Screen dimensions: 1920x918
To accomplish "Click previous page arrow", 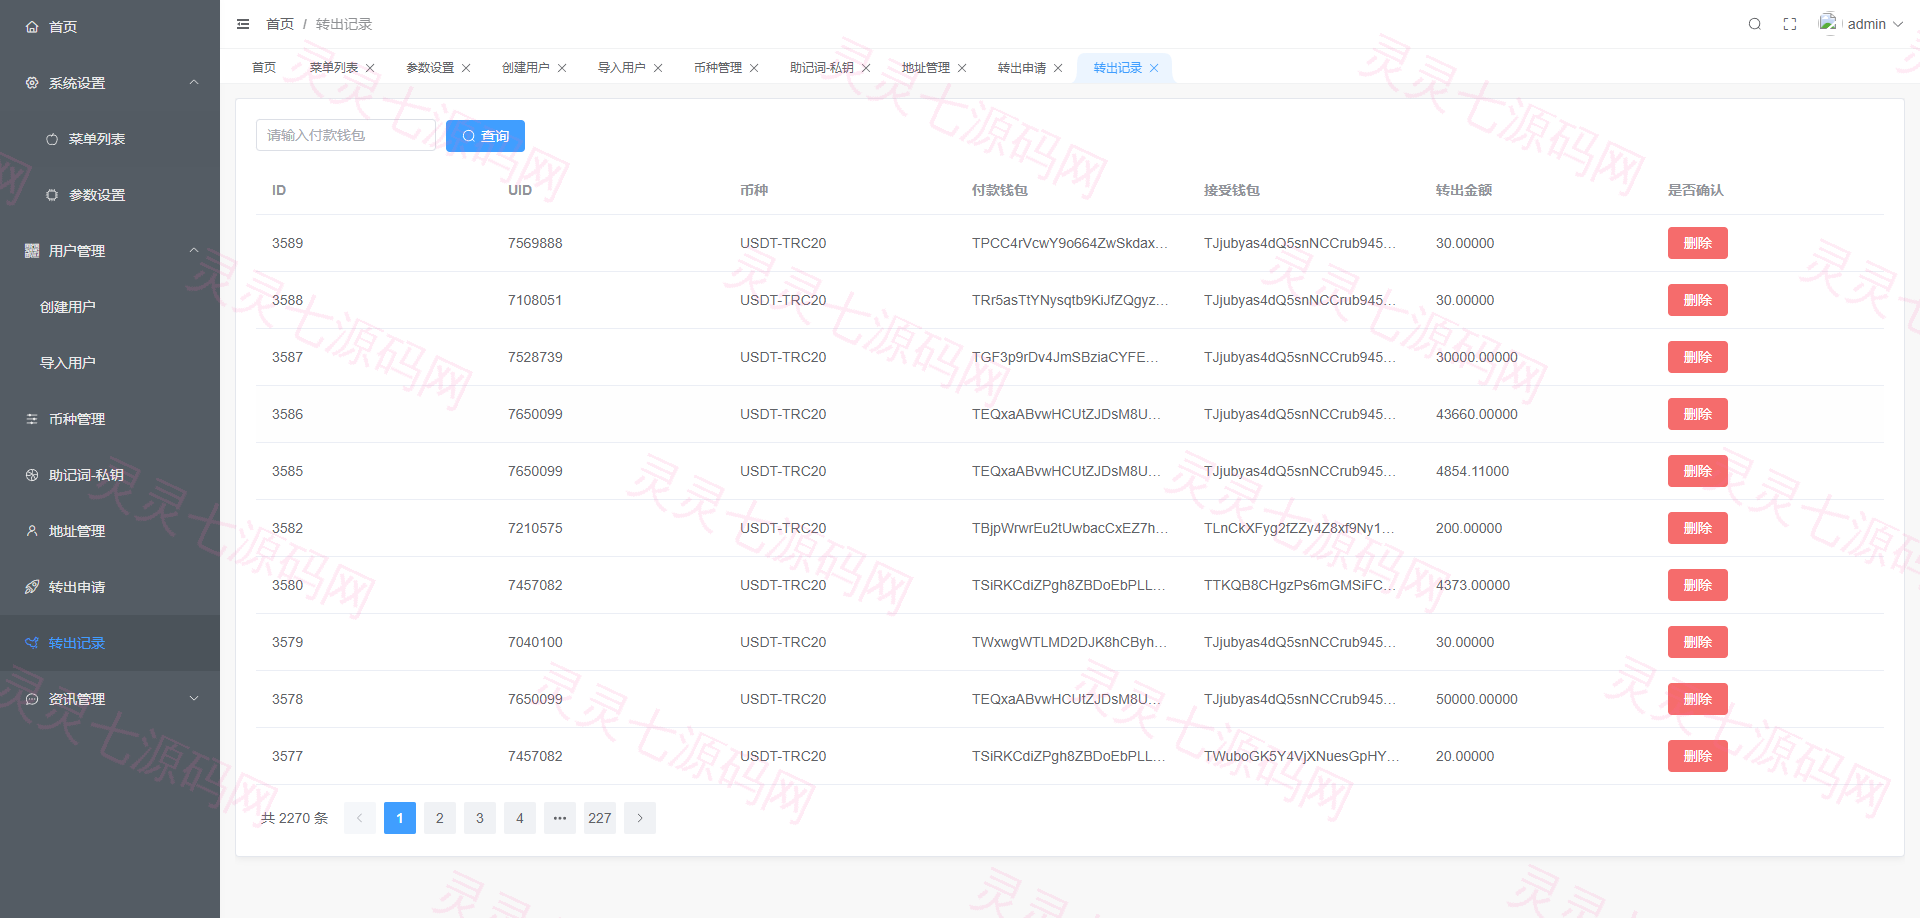I will (360, 818).
